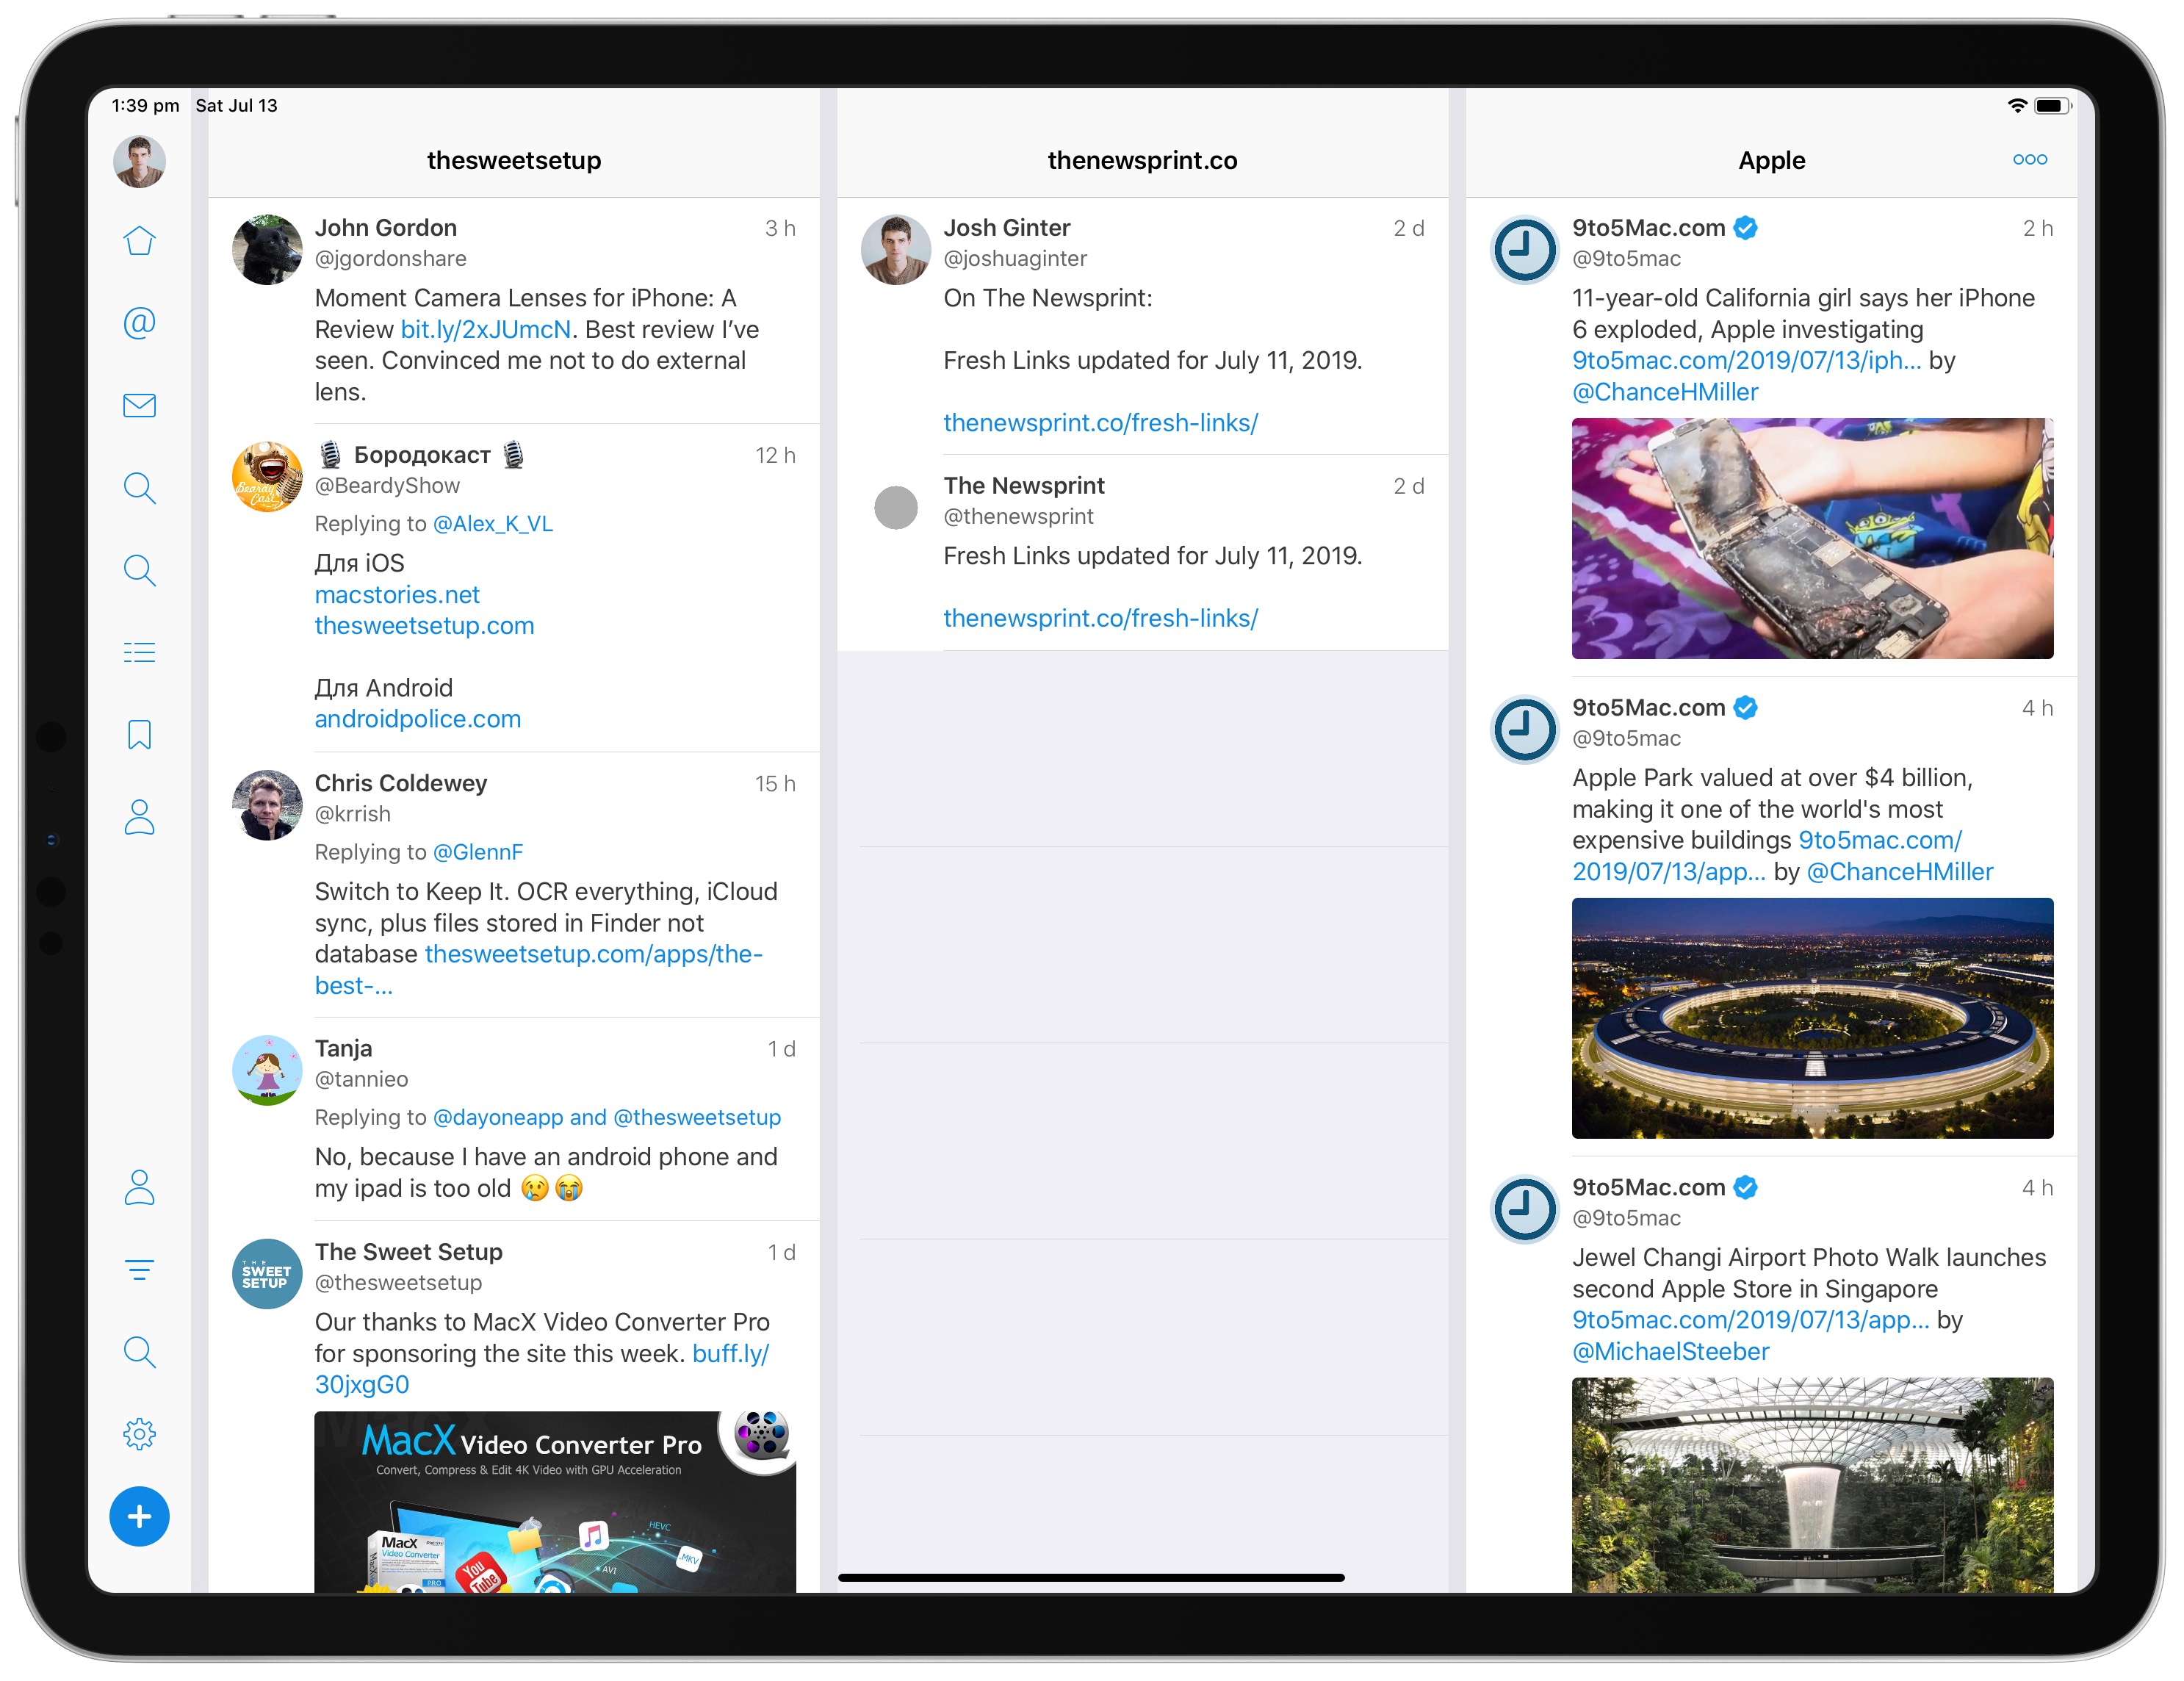
Task: Open the filter lines icon in sidebar
Action: click(x=139, y=1270)
